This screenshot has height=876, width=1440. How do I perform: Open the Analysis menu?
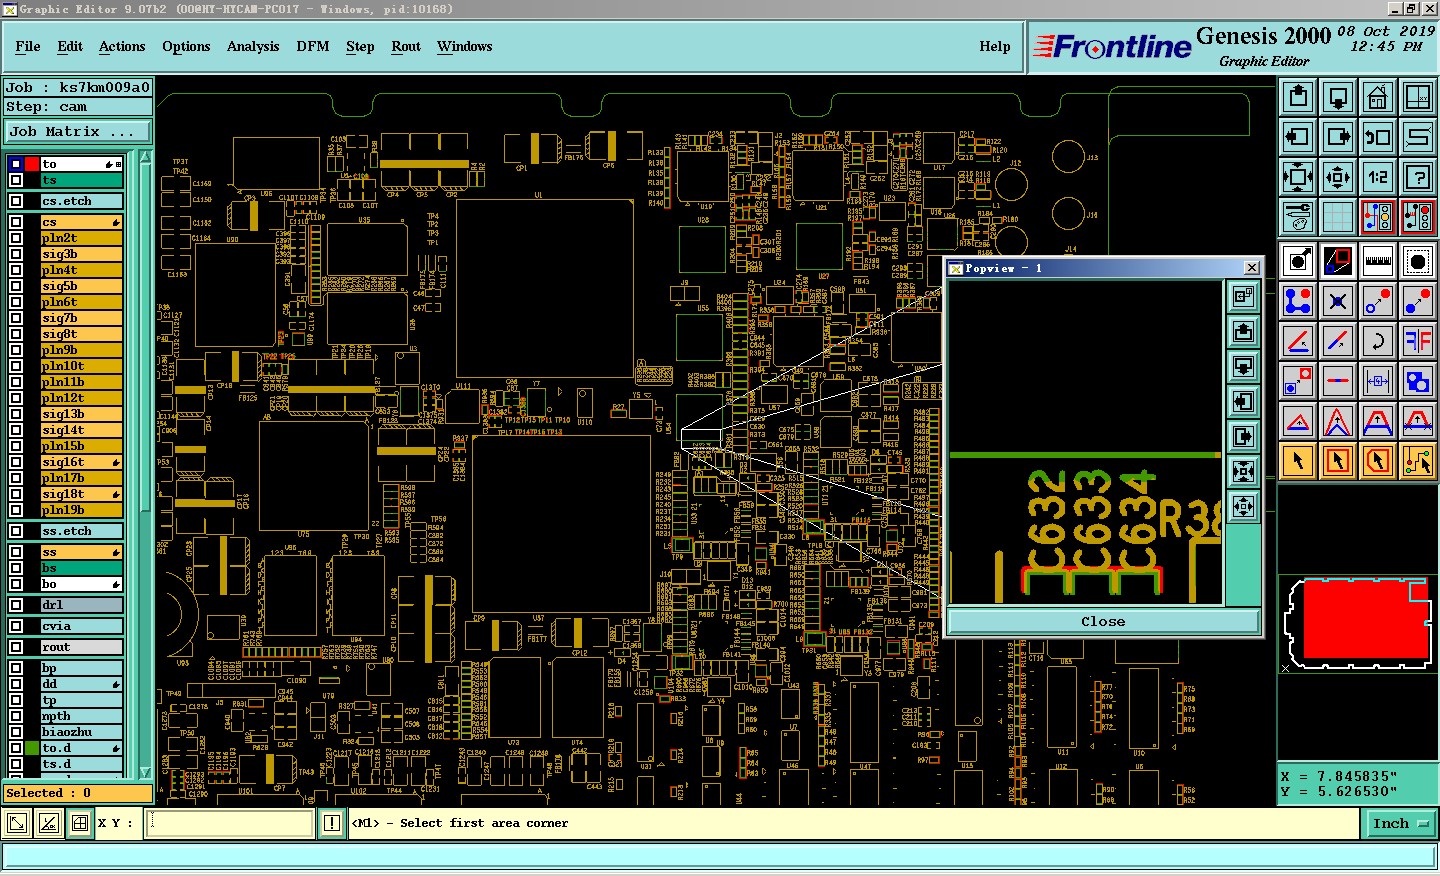tap(253, 46)
